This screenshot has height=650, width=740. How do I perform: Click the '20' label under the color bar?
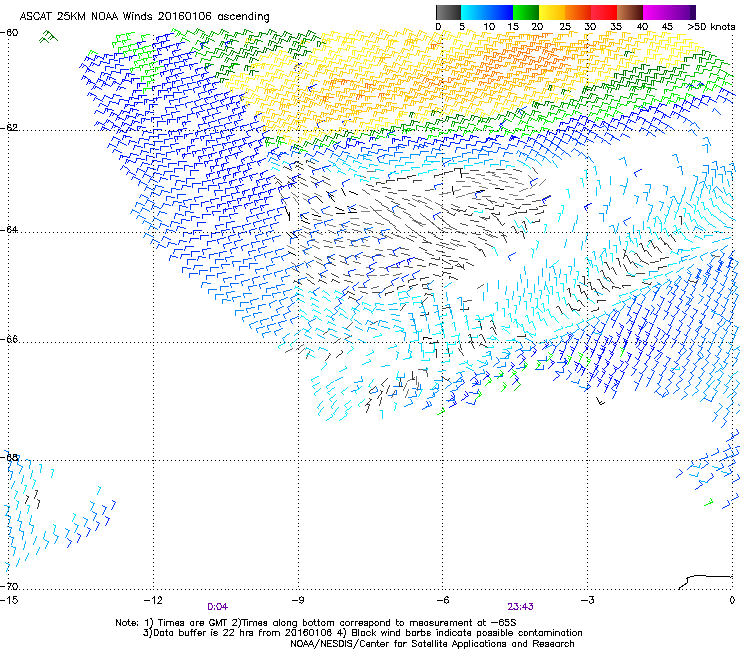[x=537, y=27]
